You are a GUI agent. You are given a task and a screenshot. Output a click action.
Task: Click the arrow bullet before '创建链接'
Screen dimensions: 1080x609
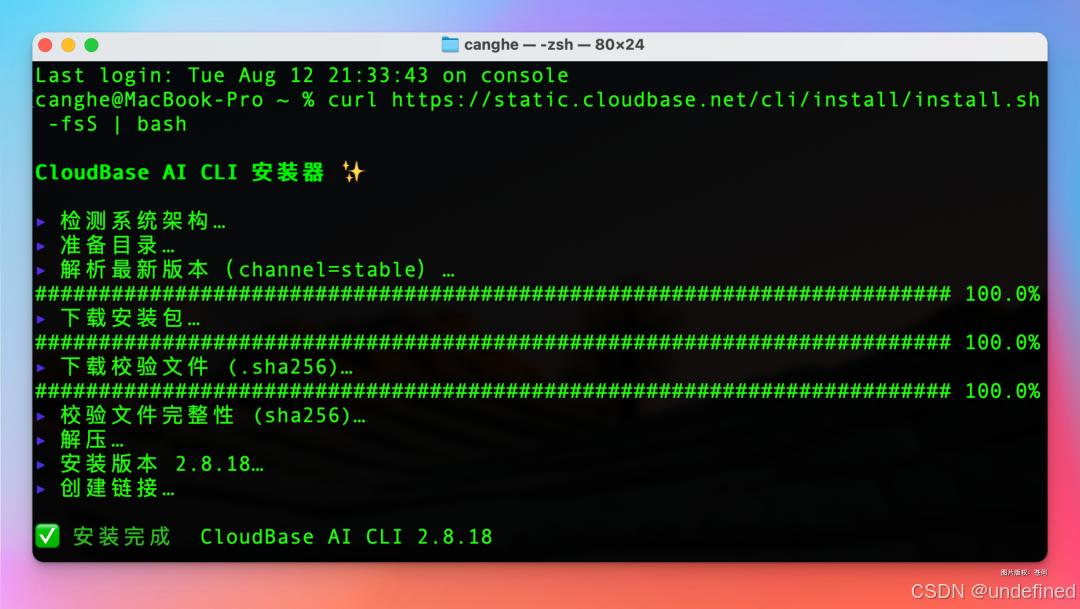tap(41, 489)
